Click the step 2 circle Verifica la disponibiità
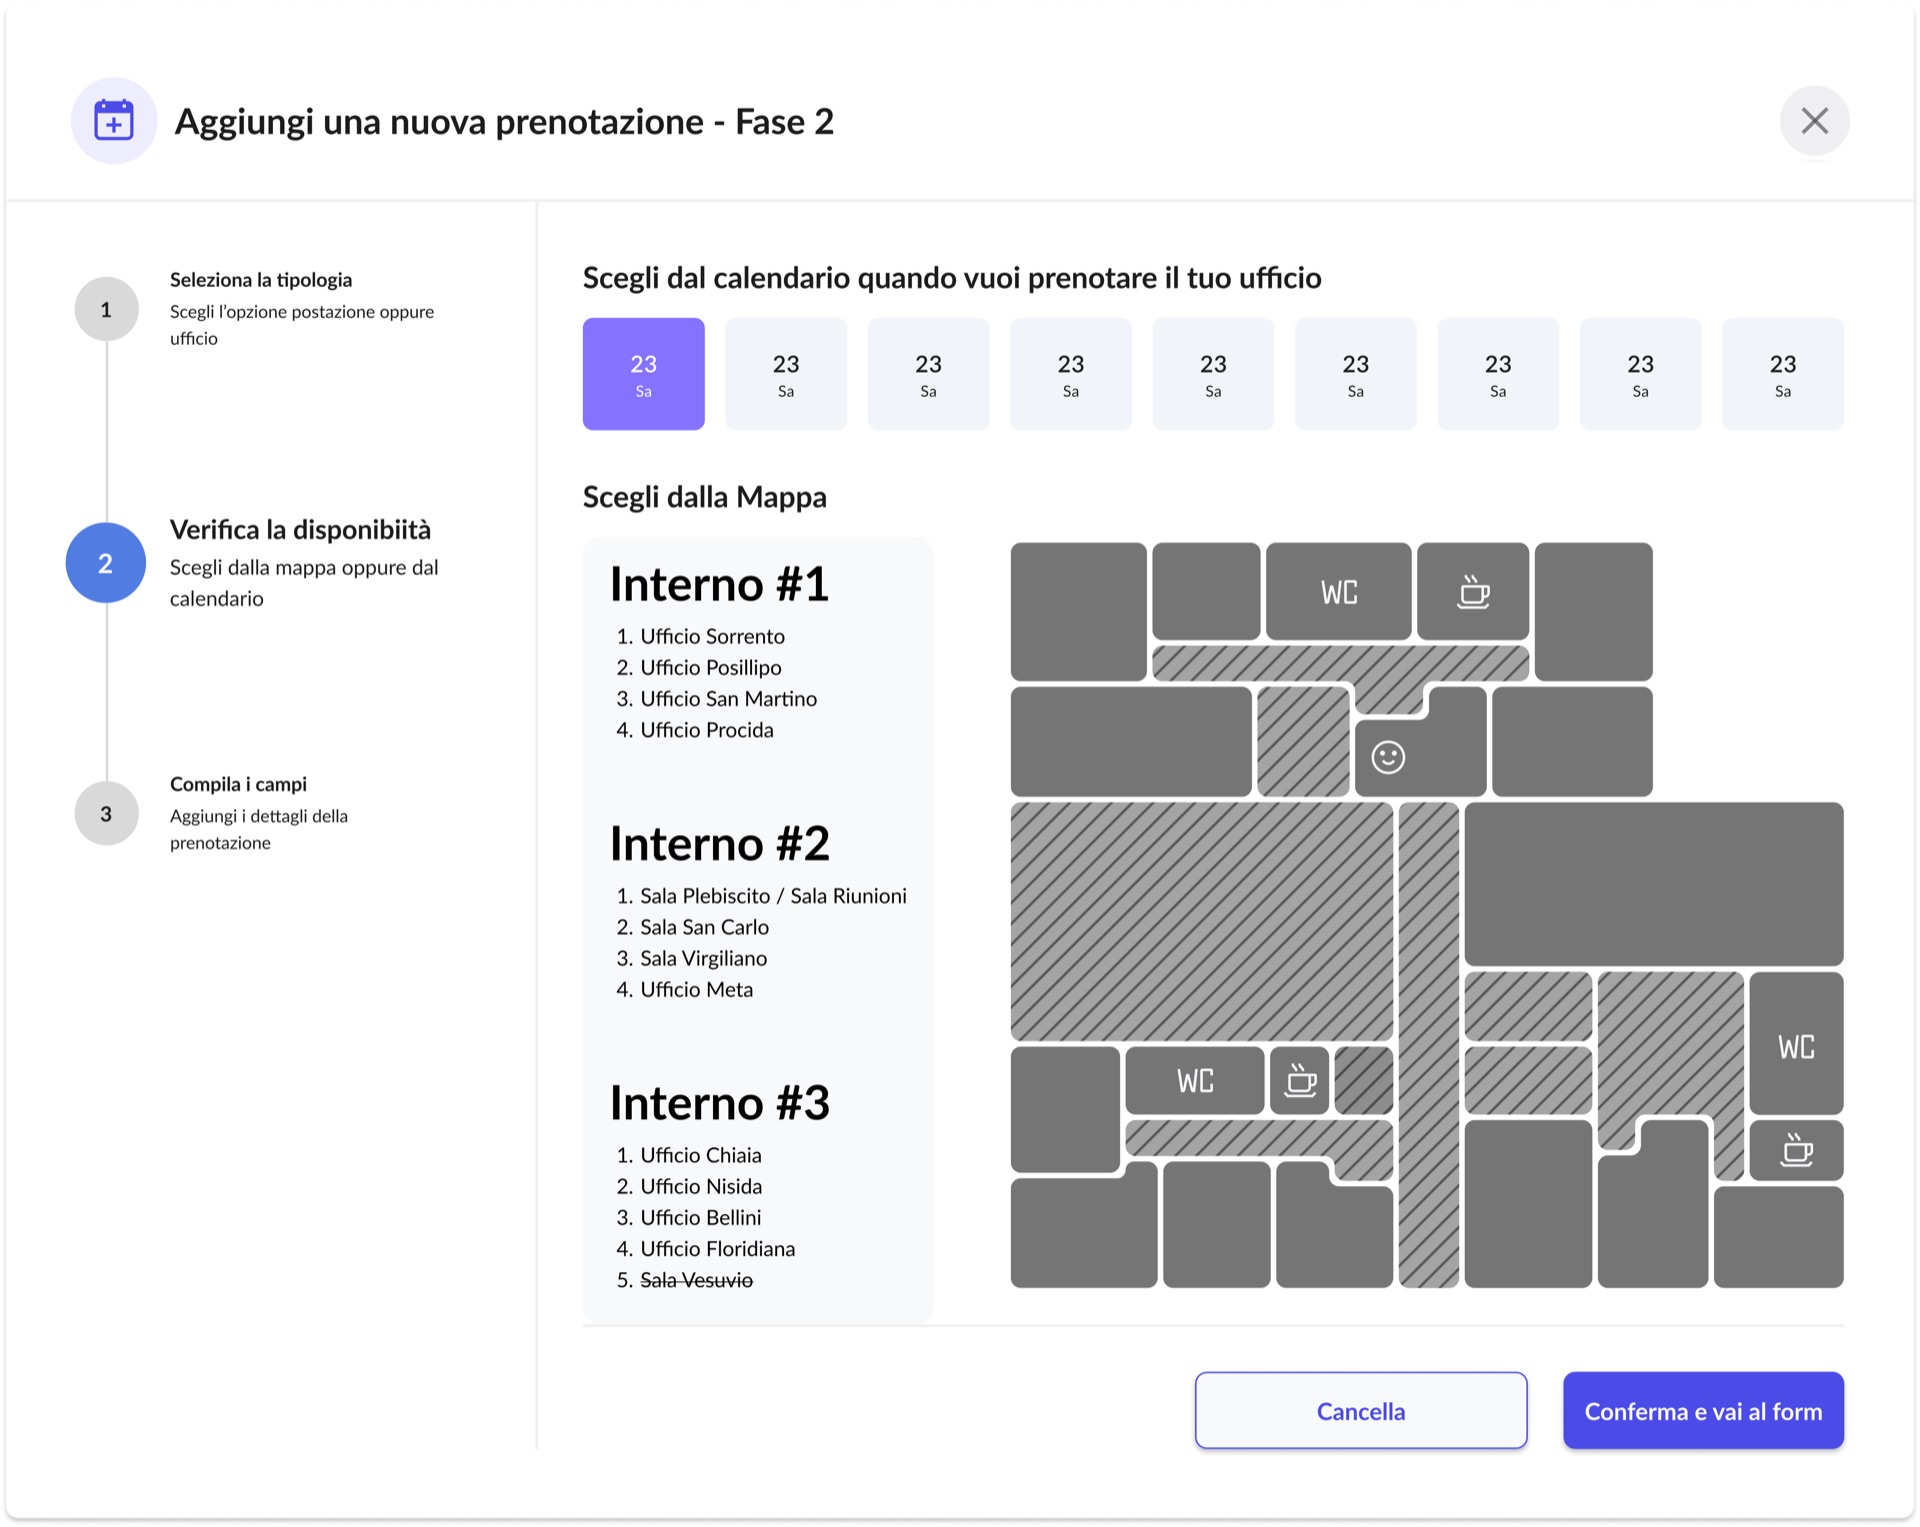Viewport: 1920px width, 1527px height. click(106, 563)
